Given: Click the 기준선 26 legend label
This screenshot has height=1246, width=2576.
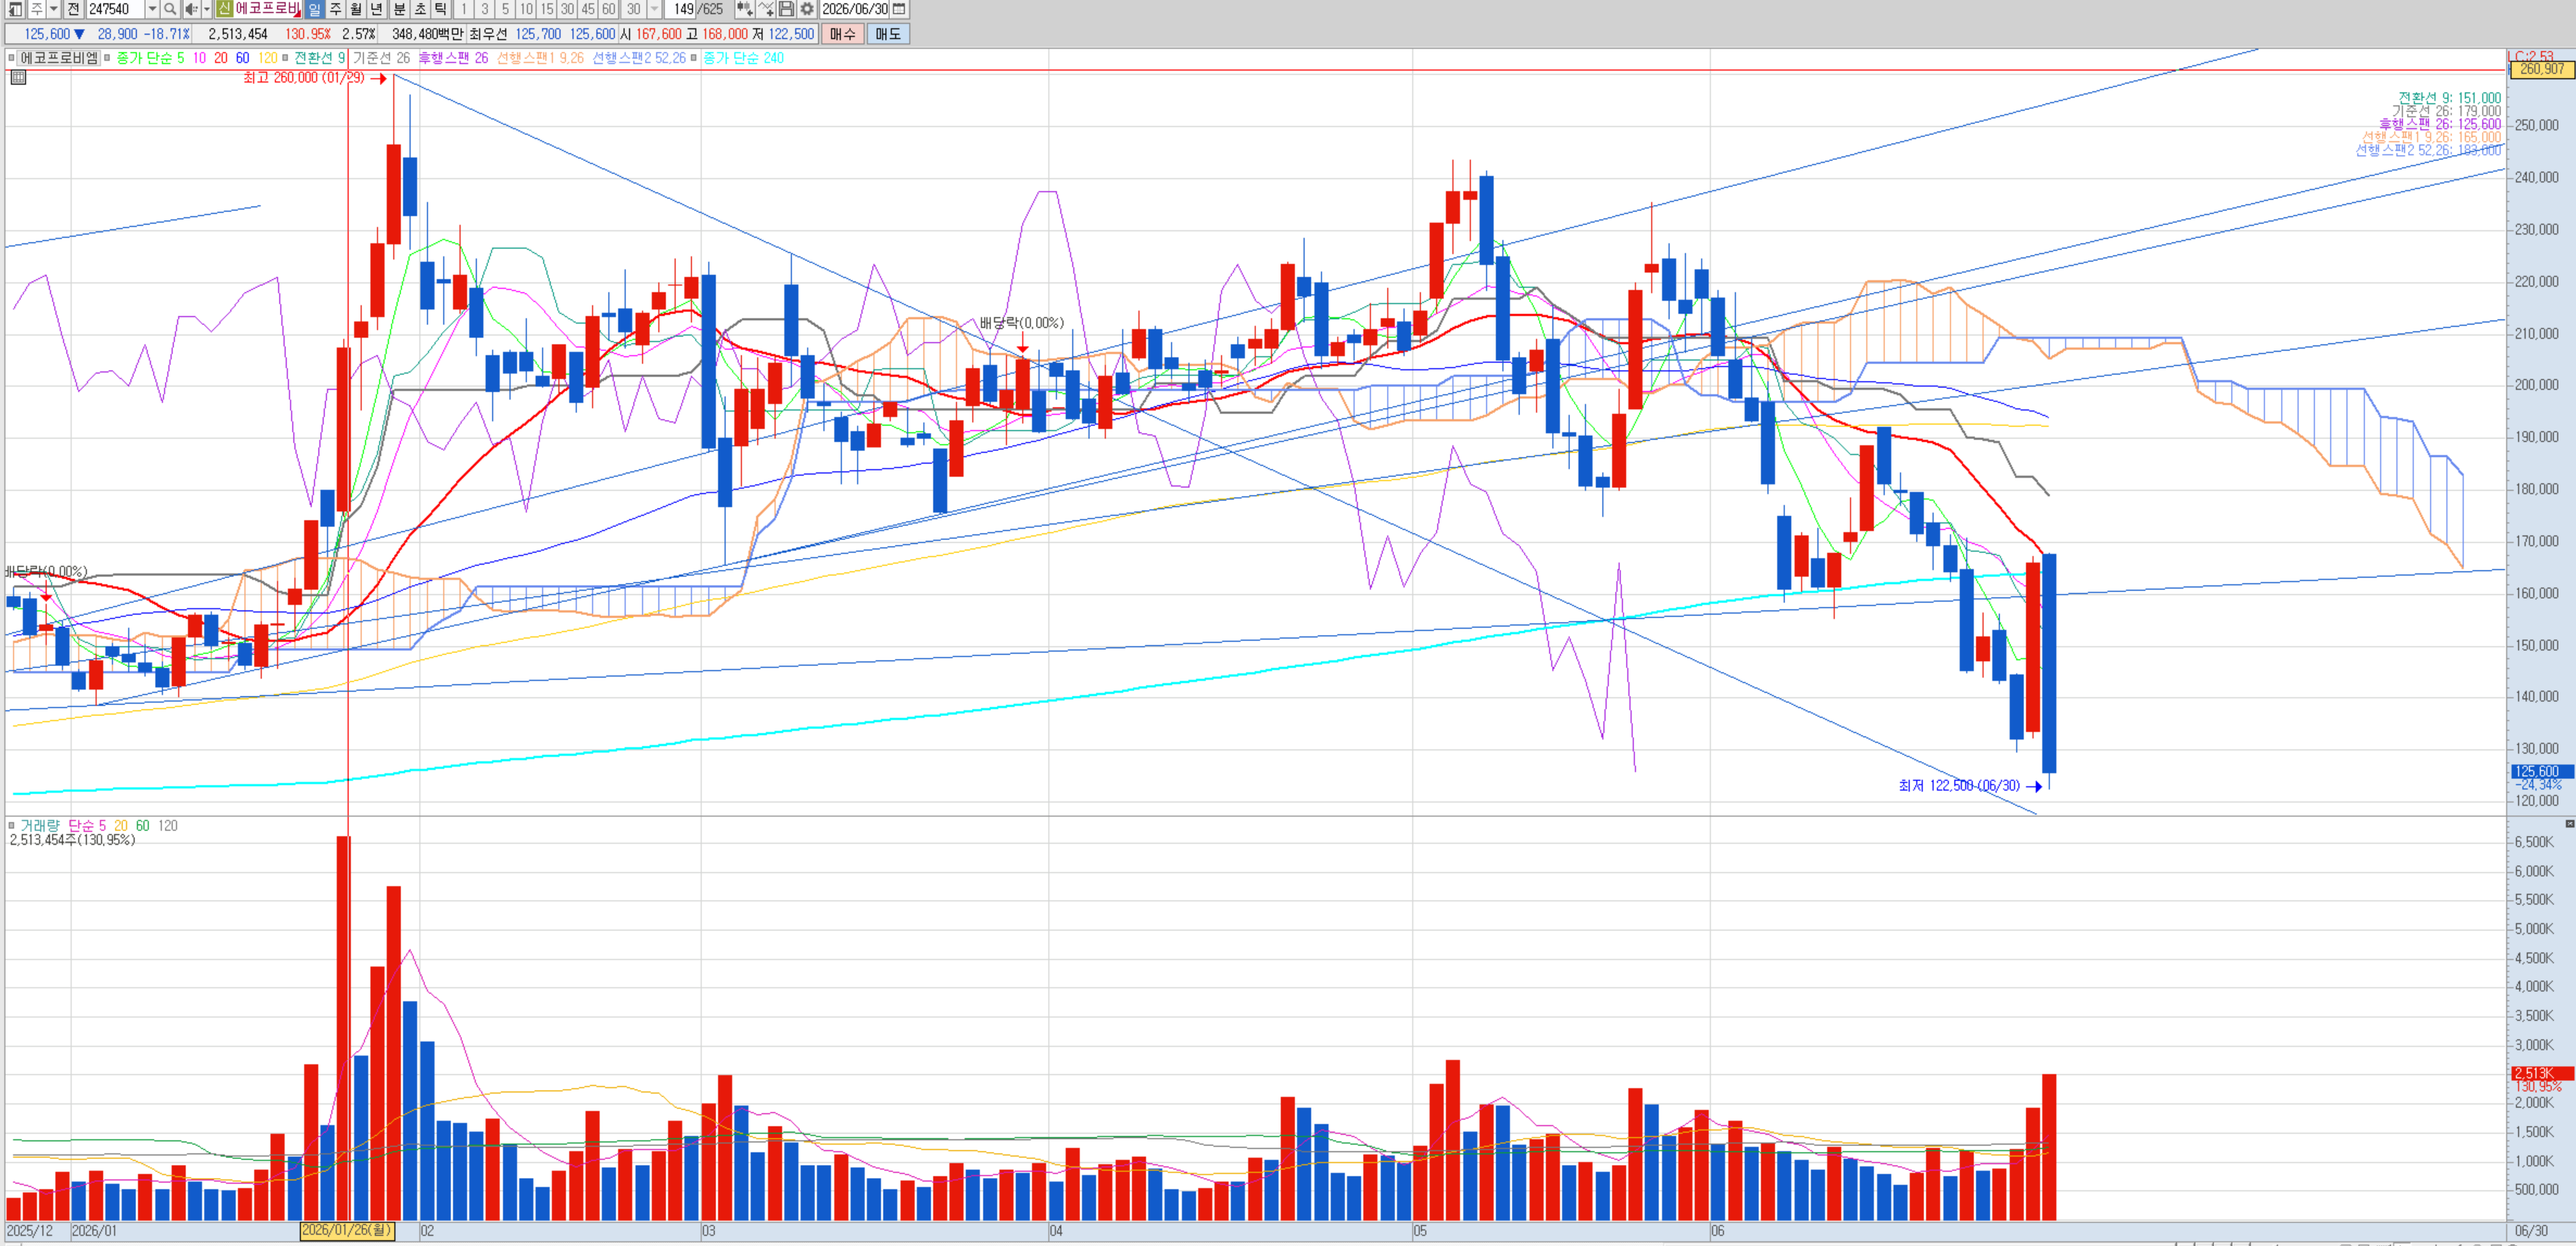Looking at the screenshot, I should point(381,58).
